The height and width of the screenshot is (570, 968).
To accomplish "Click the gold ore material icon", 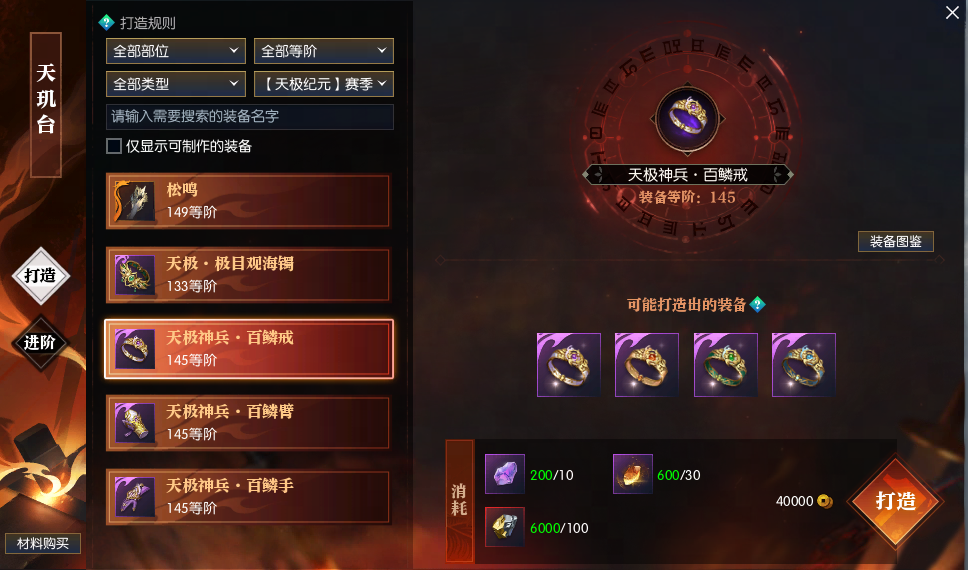I will [504, 527].
